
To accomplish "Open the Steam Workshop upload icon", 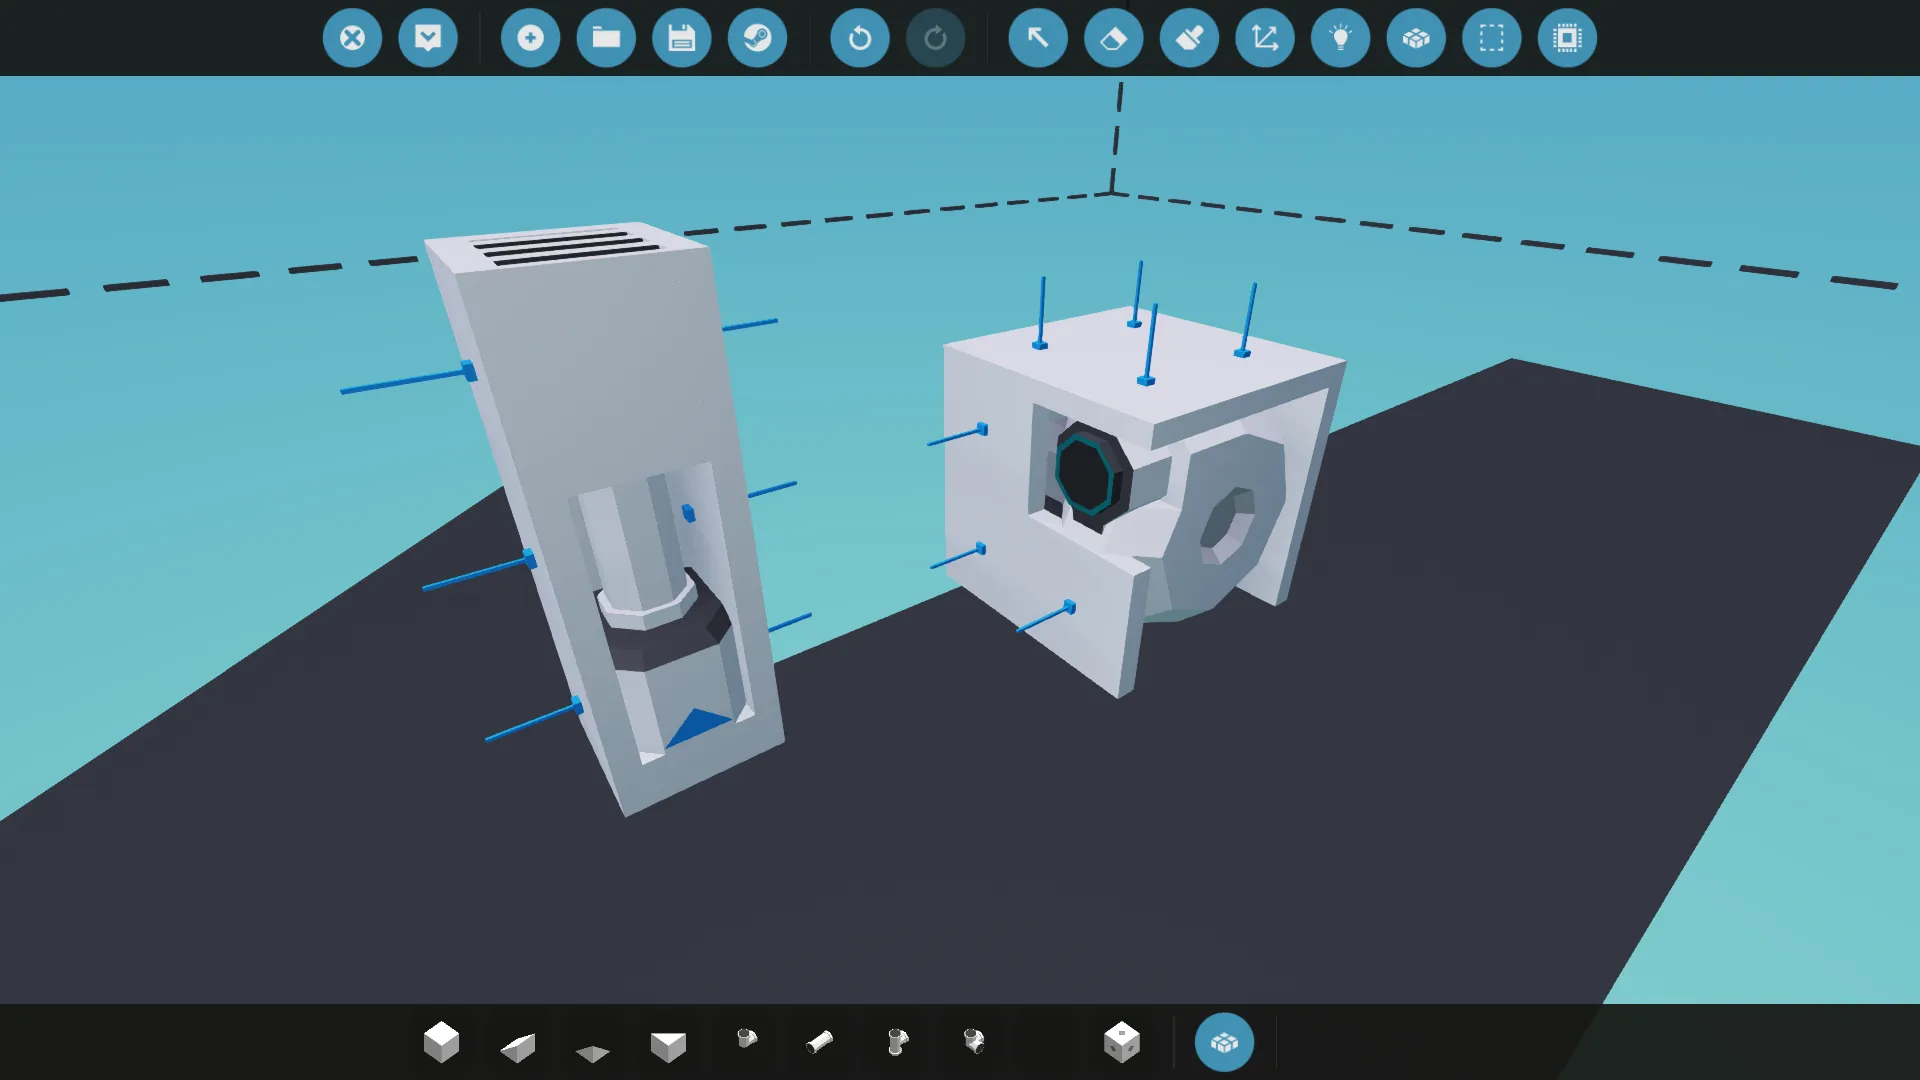I will [757, 38].
